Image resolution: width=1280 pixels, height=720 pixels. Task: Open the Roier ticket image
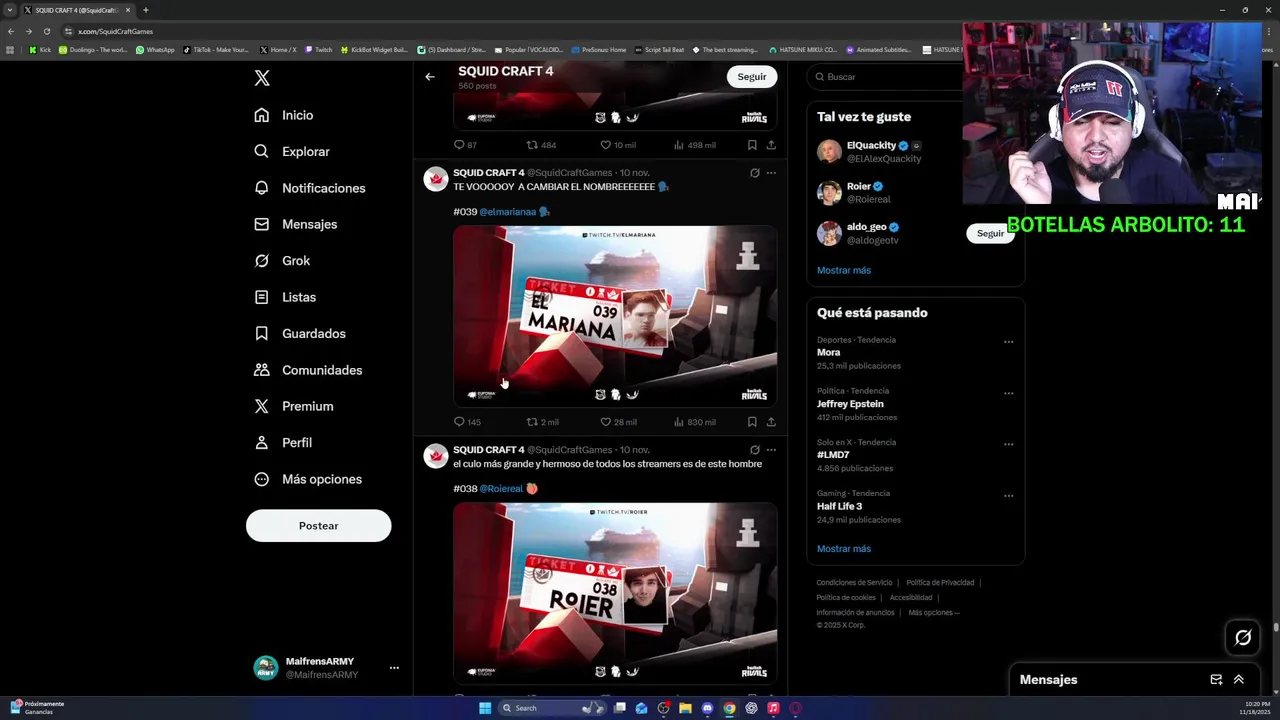click(x=615, y=593)
